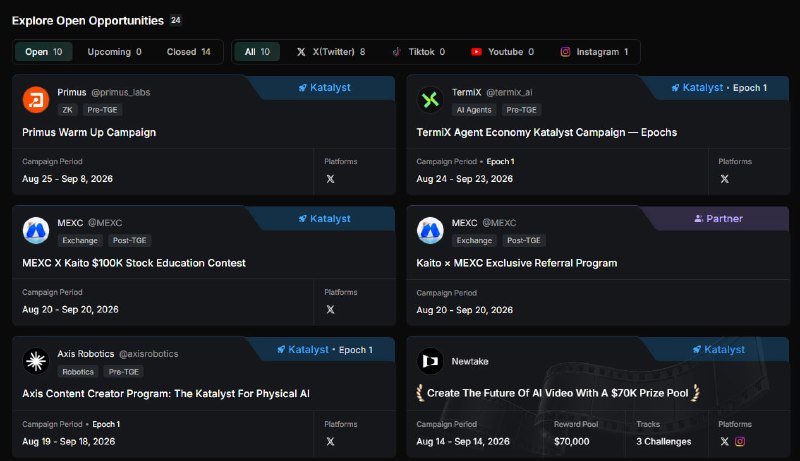800x461 pixels.
Task: Click the Primus orange logo icon
Action: 36,99
